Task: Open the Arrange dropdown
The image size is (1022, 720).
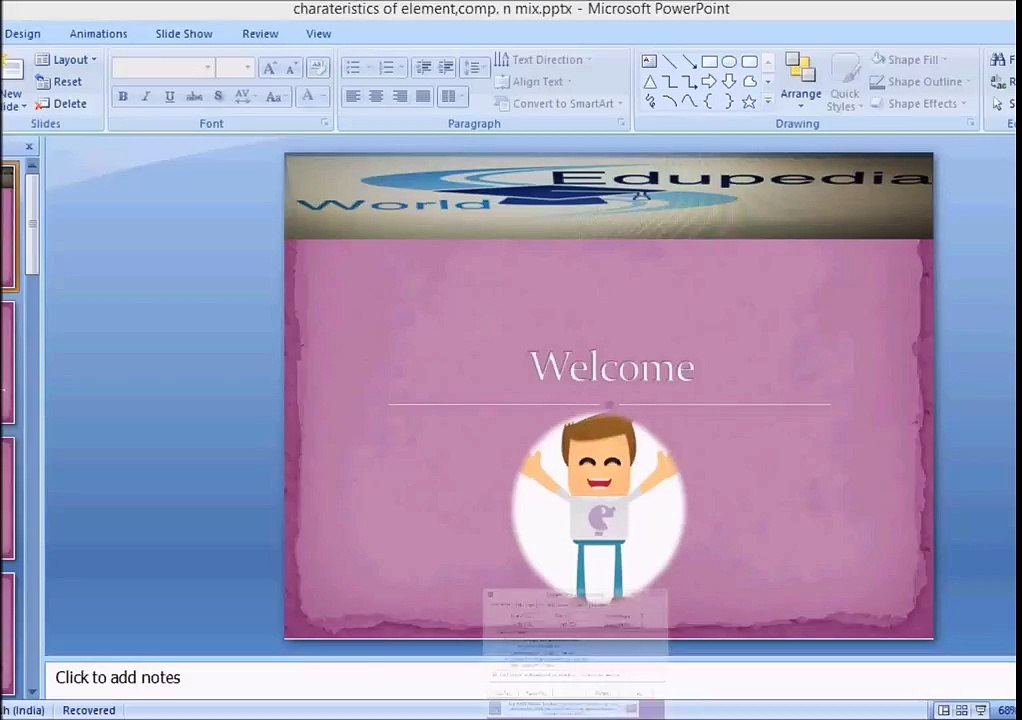Action: click(801, 80)
